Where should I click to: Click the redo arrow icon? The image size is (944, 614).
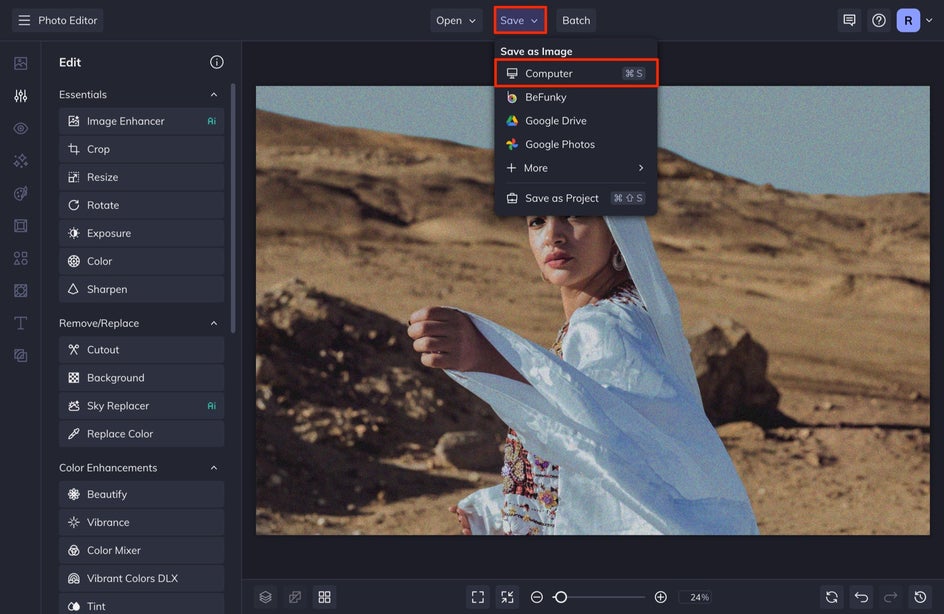[x=890, y=597]
